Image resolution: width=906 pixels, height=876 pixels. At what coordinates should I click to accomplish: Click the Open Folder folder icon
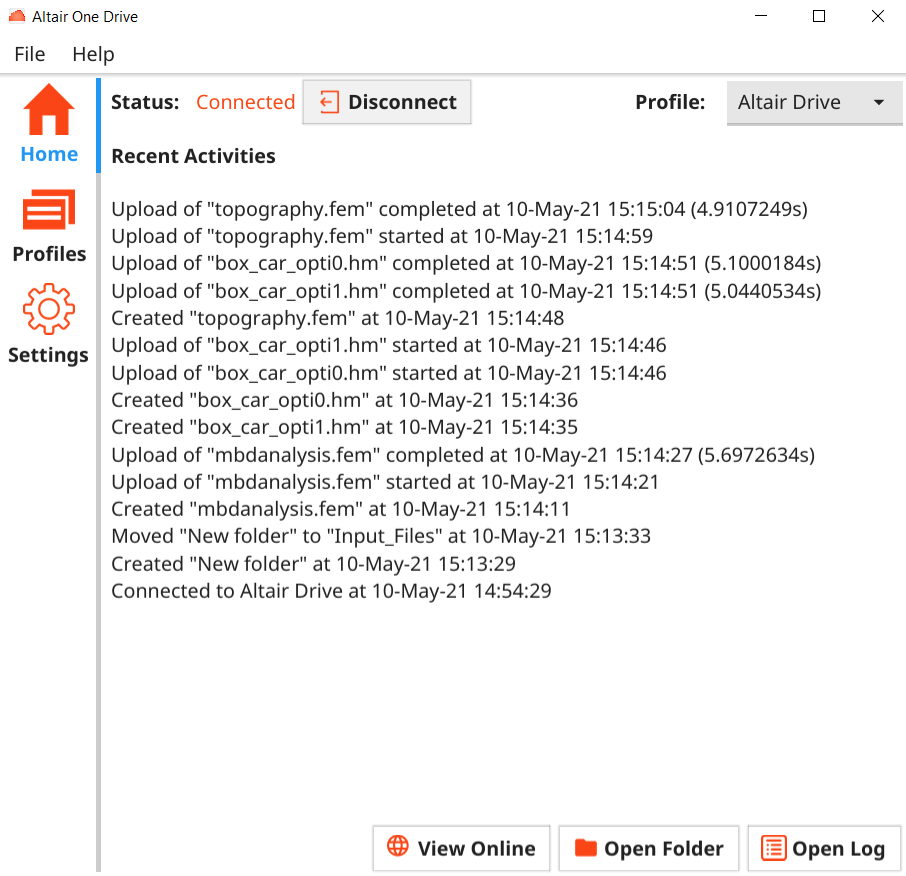coord(585,848)
